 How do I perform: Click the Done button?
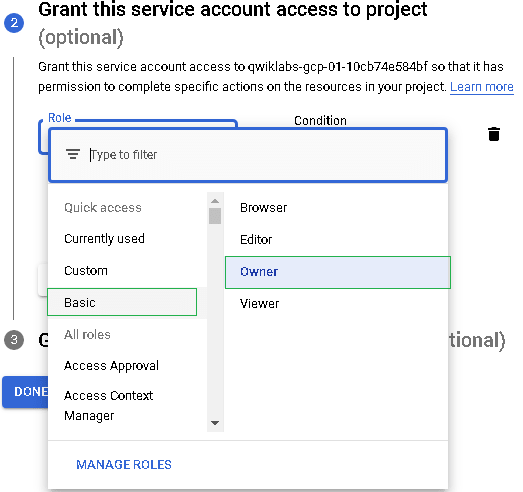point(25,392)
